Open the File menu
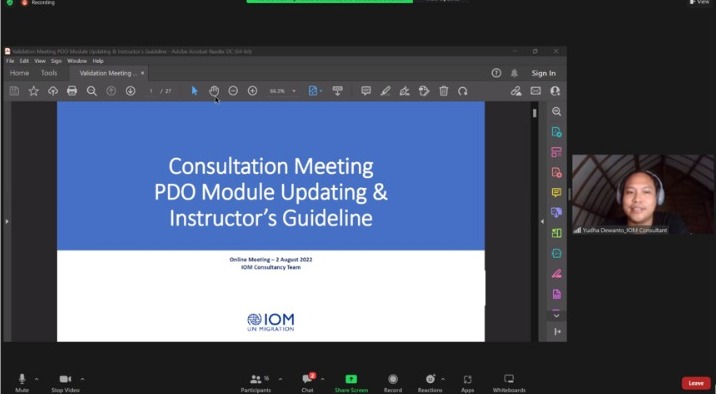716x394 pixels. (x=10, y=61)
